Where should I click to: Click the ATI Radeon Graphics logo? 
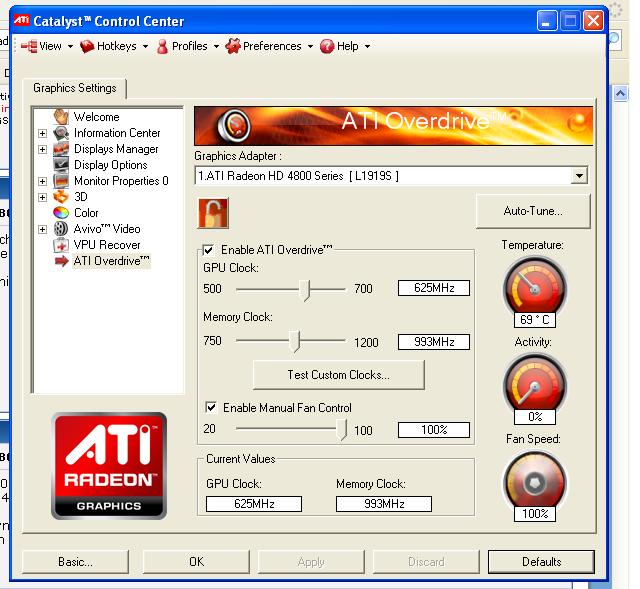(109, 466)
